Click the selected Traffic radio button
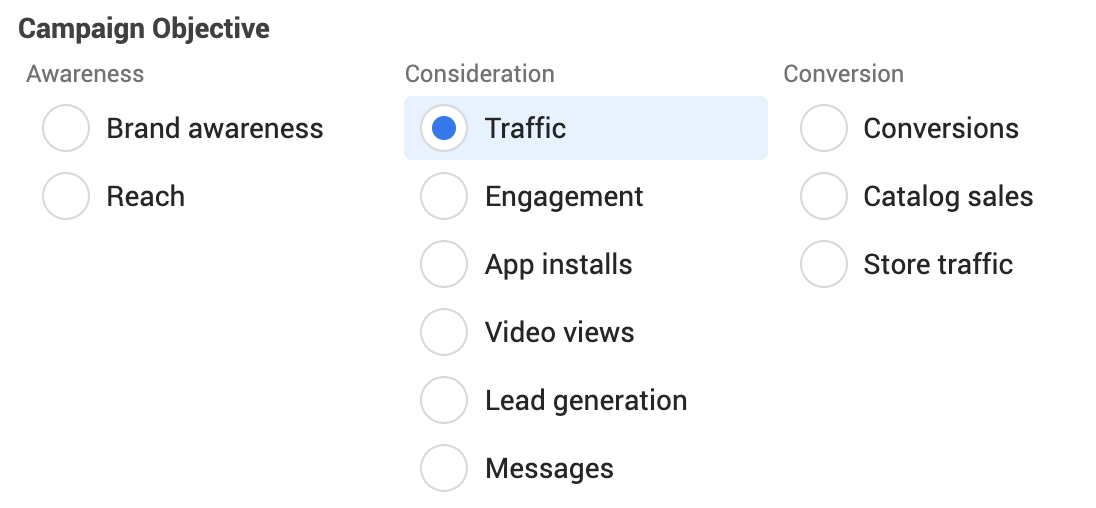This screenshot has width=1096, height=508. pos(444,128)
